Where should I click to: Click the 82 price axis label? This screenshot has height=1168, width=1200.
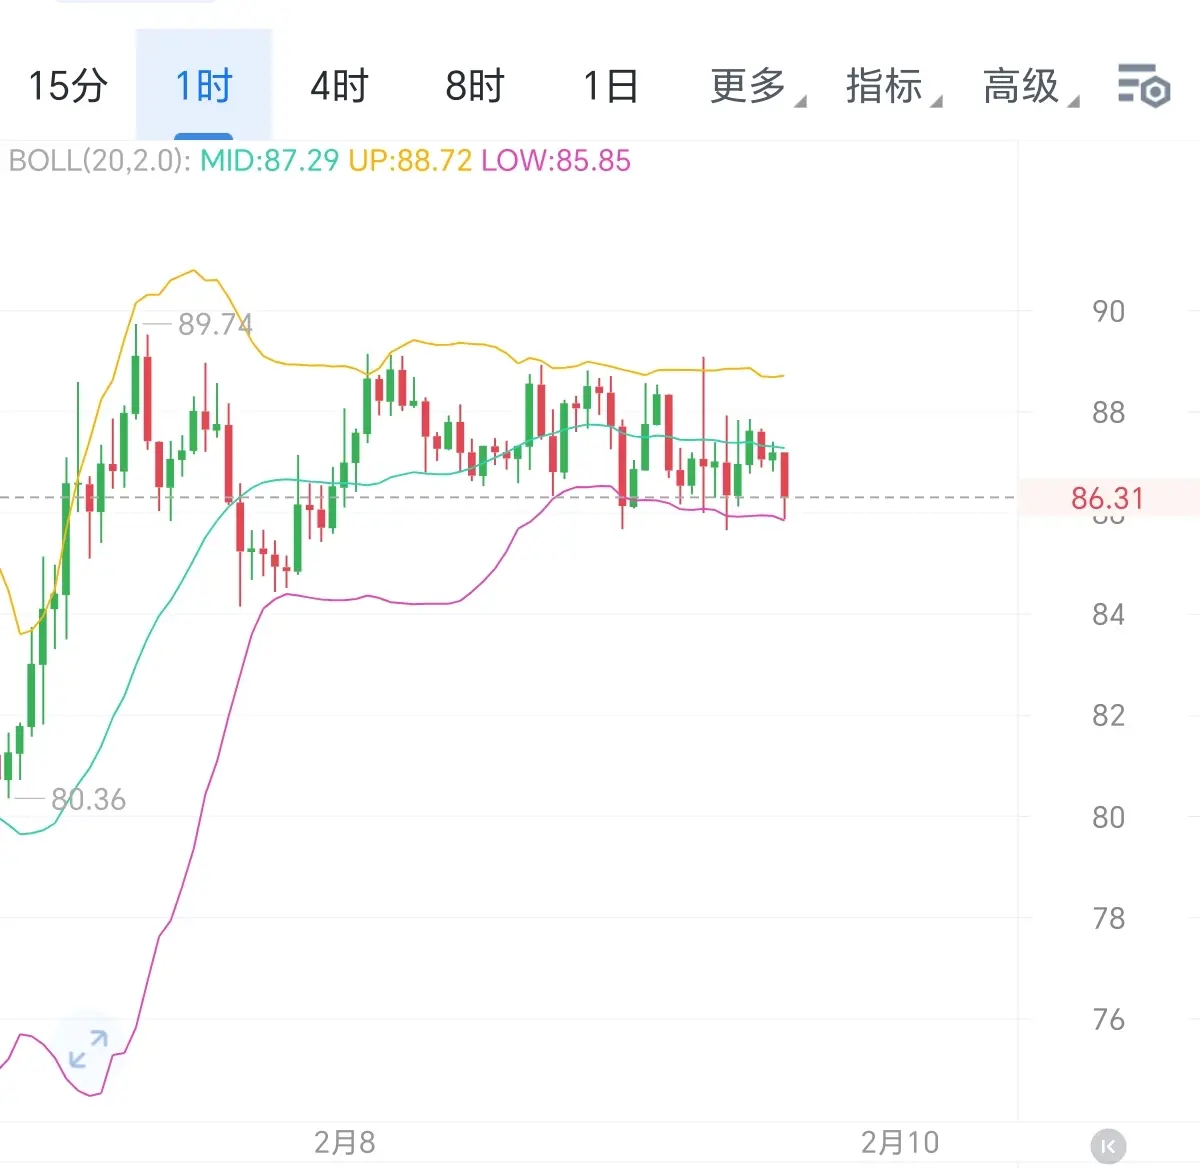click(x=1108, y=716)
